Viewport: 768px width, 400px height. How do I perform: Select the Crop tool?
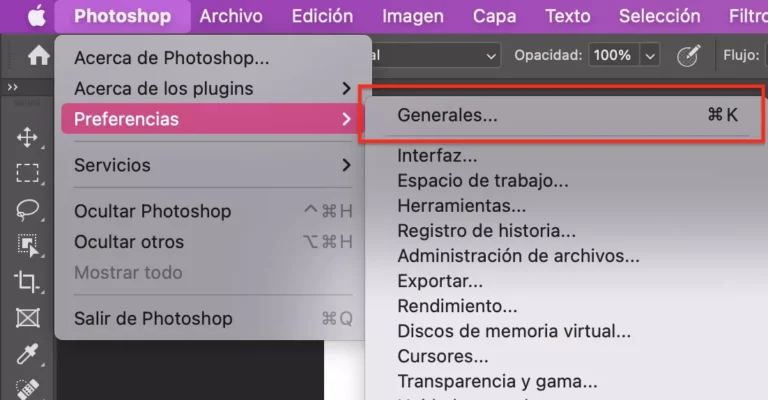pyautogui.click(x=27, y=282)
